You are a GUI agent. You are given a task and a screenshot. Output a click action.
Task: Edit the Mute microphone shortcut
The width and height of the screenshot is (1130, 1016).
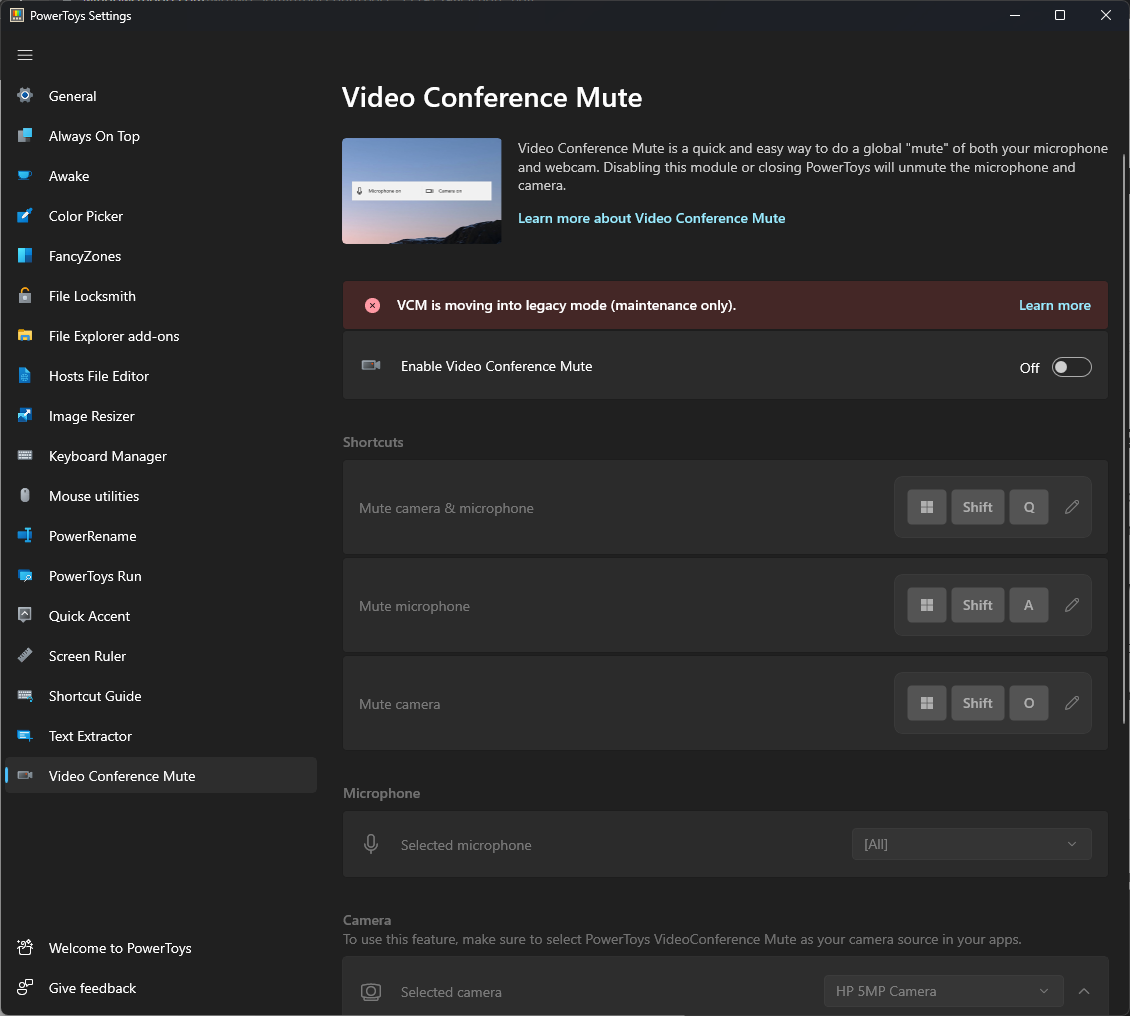coord(1072,605)
